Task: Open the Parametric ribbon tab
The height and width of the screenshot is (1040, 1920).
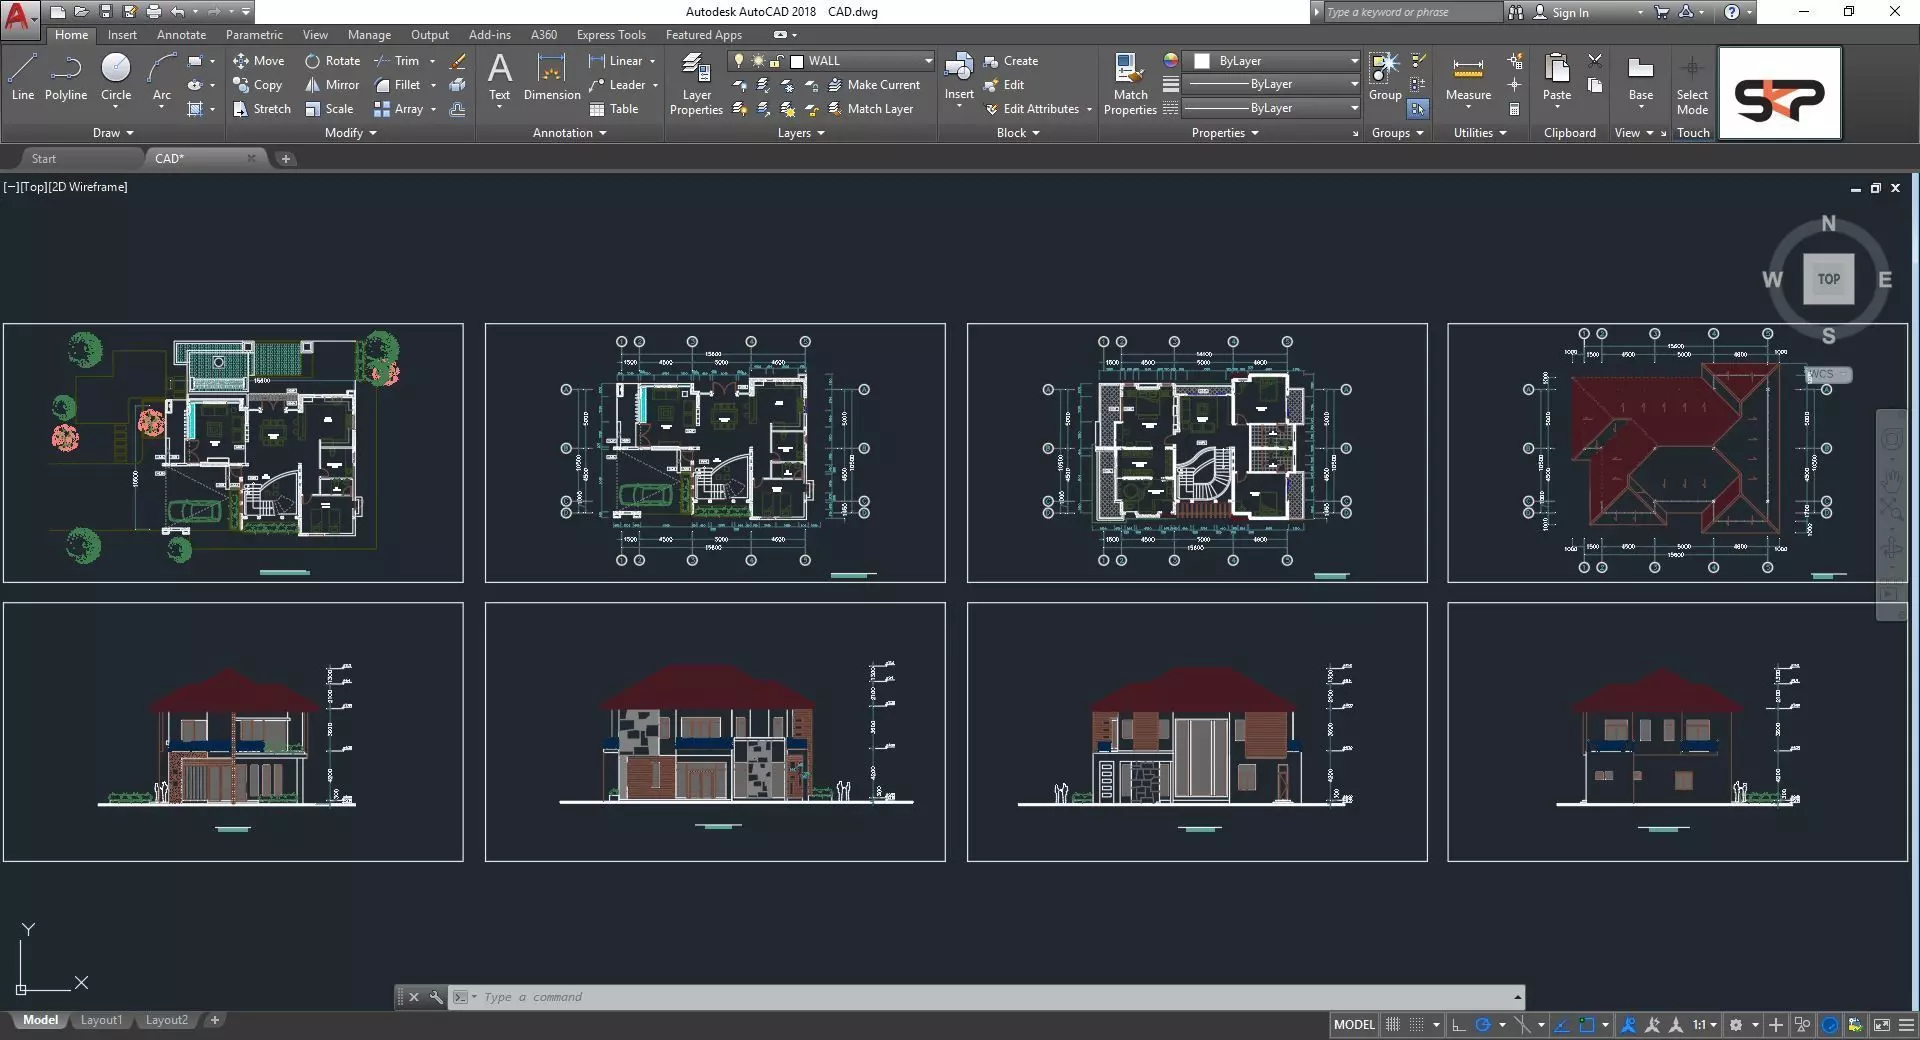Action: click(254, 35)
